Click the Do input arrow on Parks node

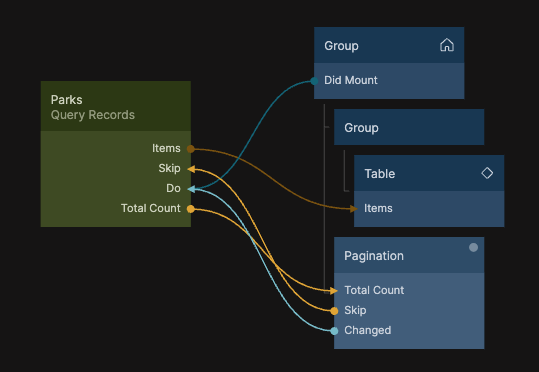pyautogui.click(x=191, y=189)
